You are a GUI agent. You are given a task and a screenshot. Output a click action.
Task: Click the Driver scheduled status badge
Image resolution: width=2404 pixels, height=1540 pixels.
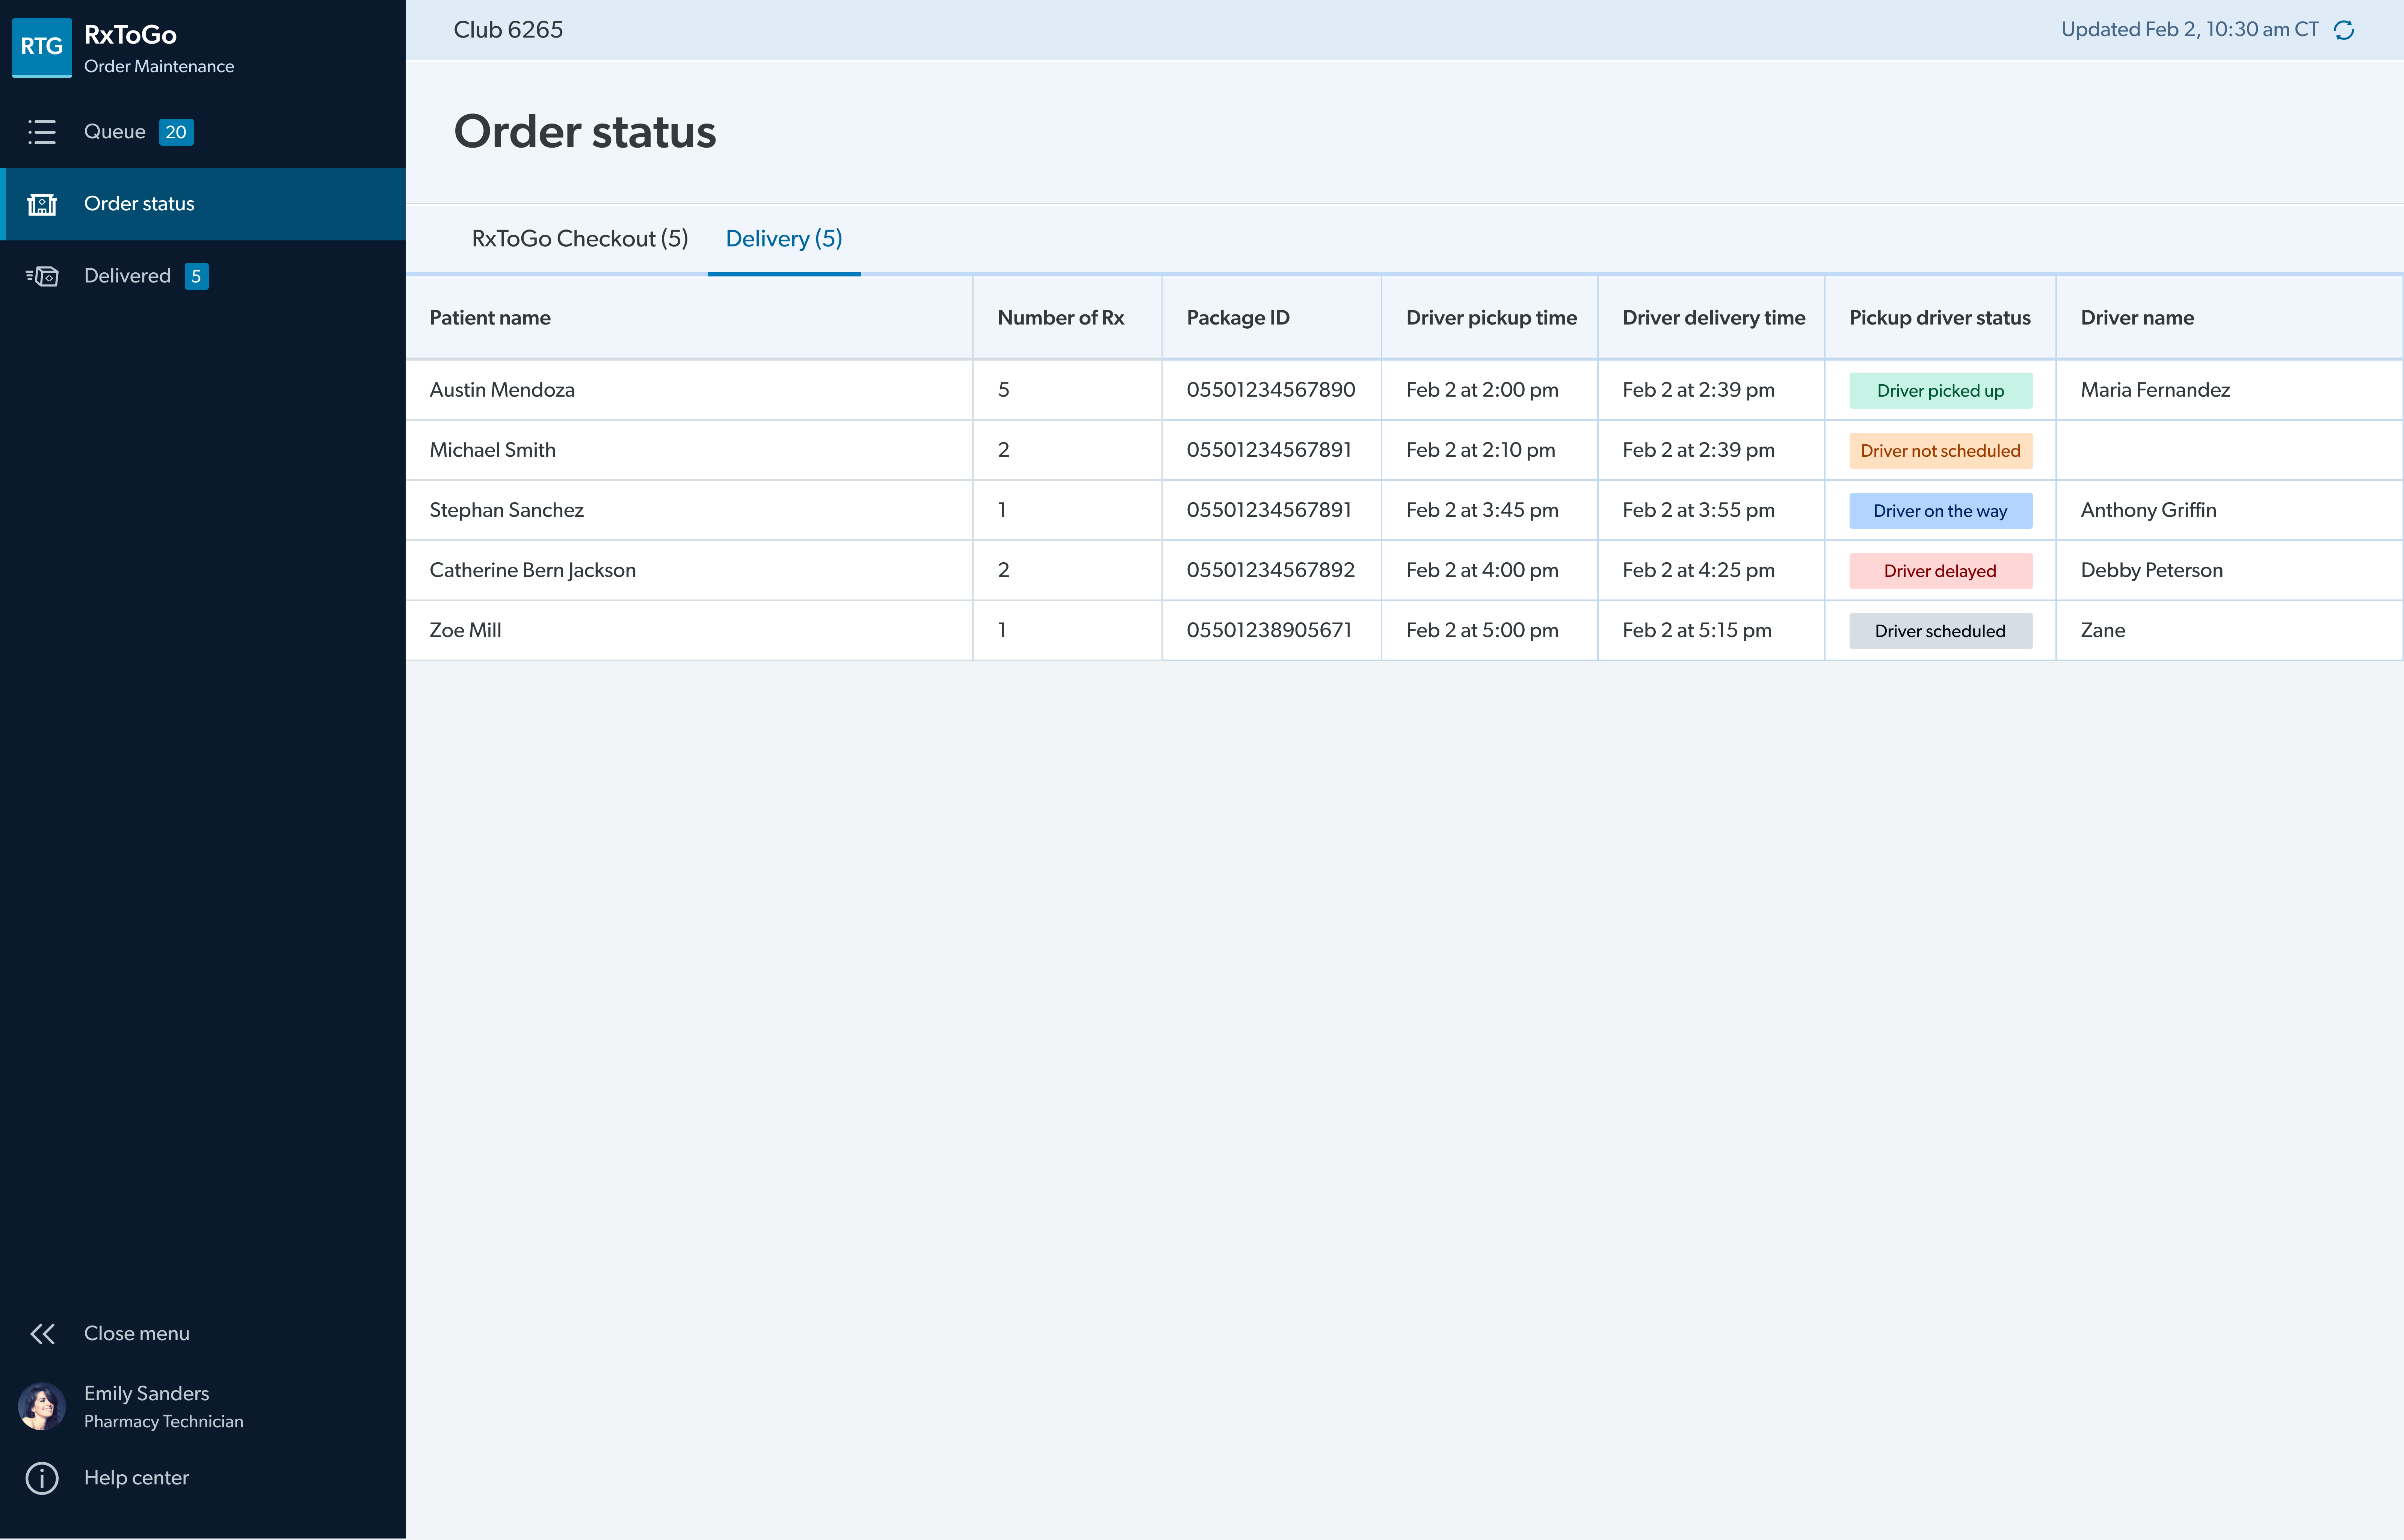coord(1940,631)
